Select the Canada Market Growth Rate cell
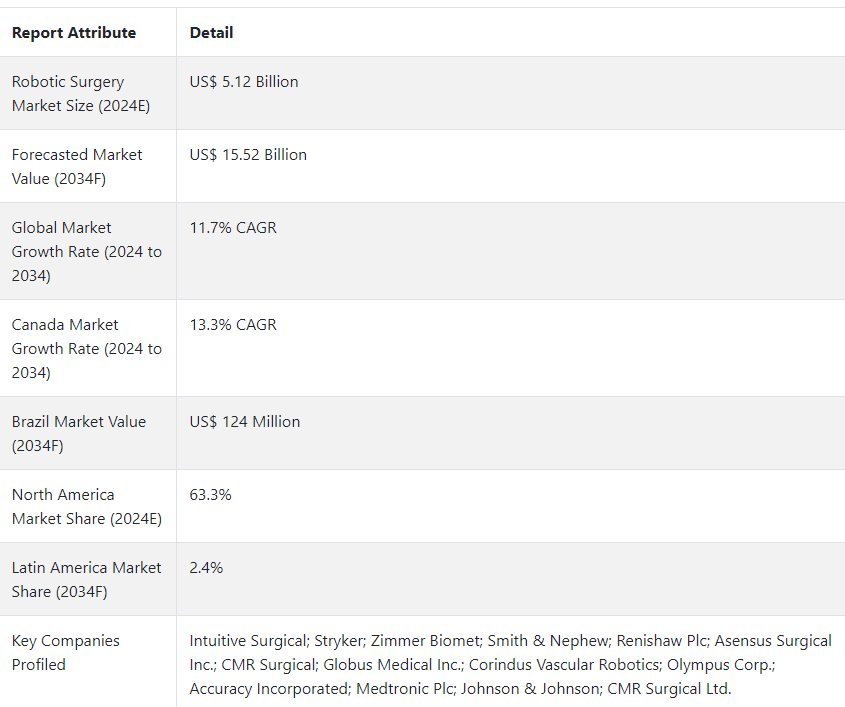This screenshot has height=707, width=845. click(87, 348)
